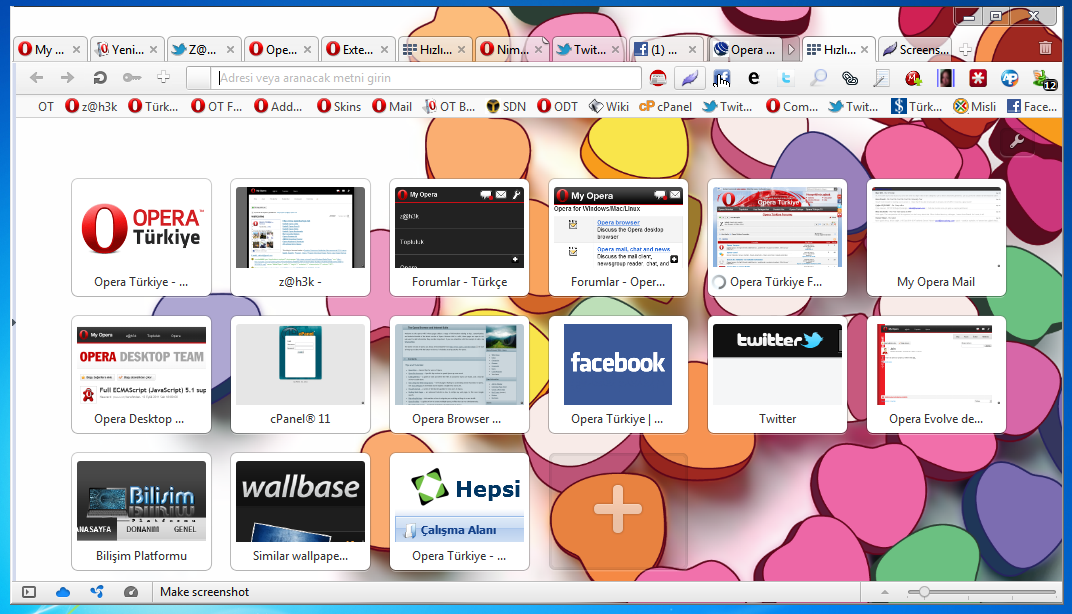
Task: Open the Skins bookmark
Action: click(x=339, y=107)
